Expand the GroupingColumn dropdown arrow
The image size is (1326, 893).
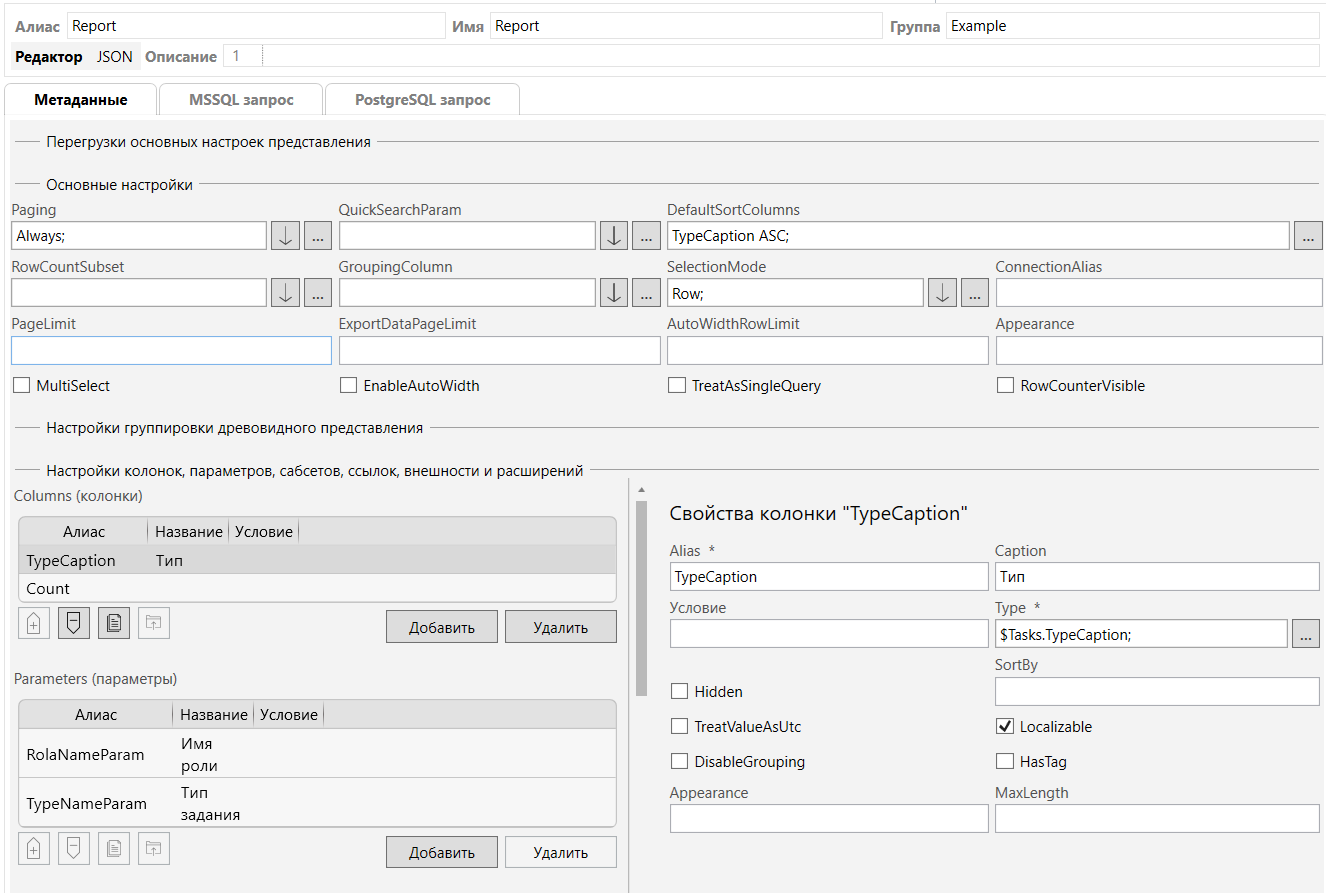point(613,293)
